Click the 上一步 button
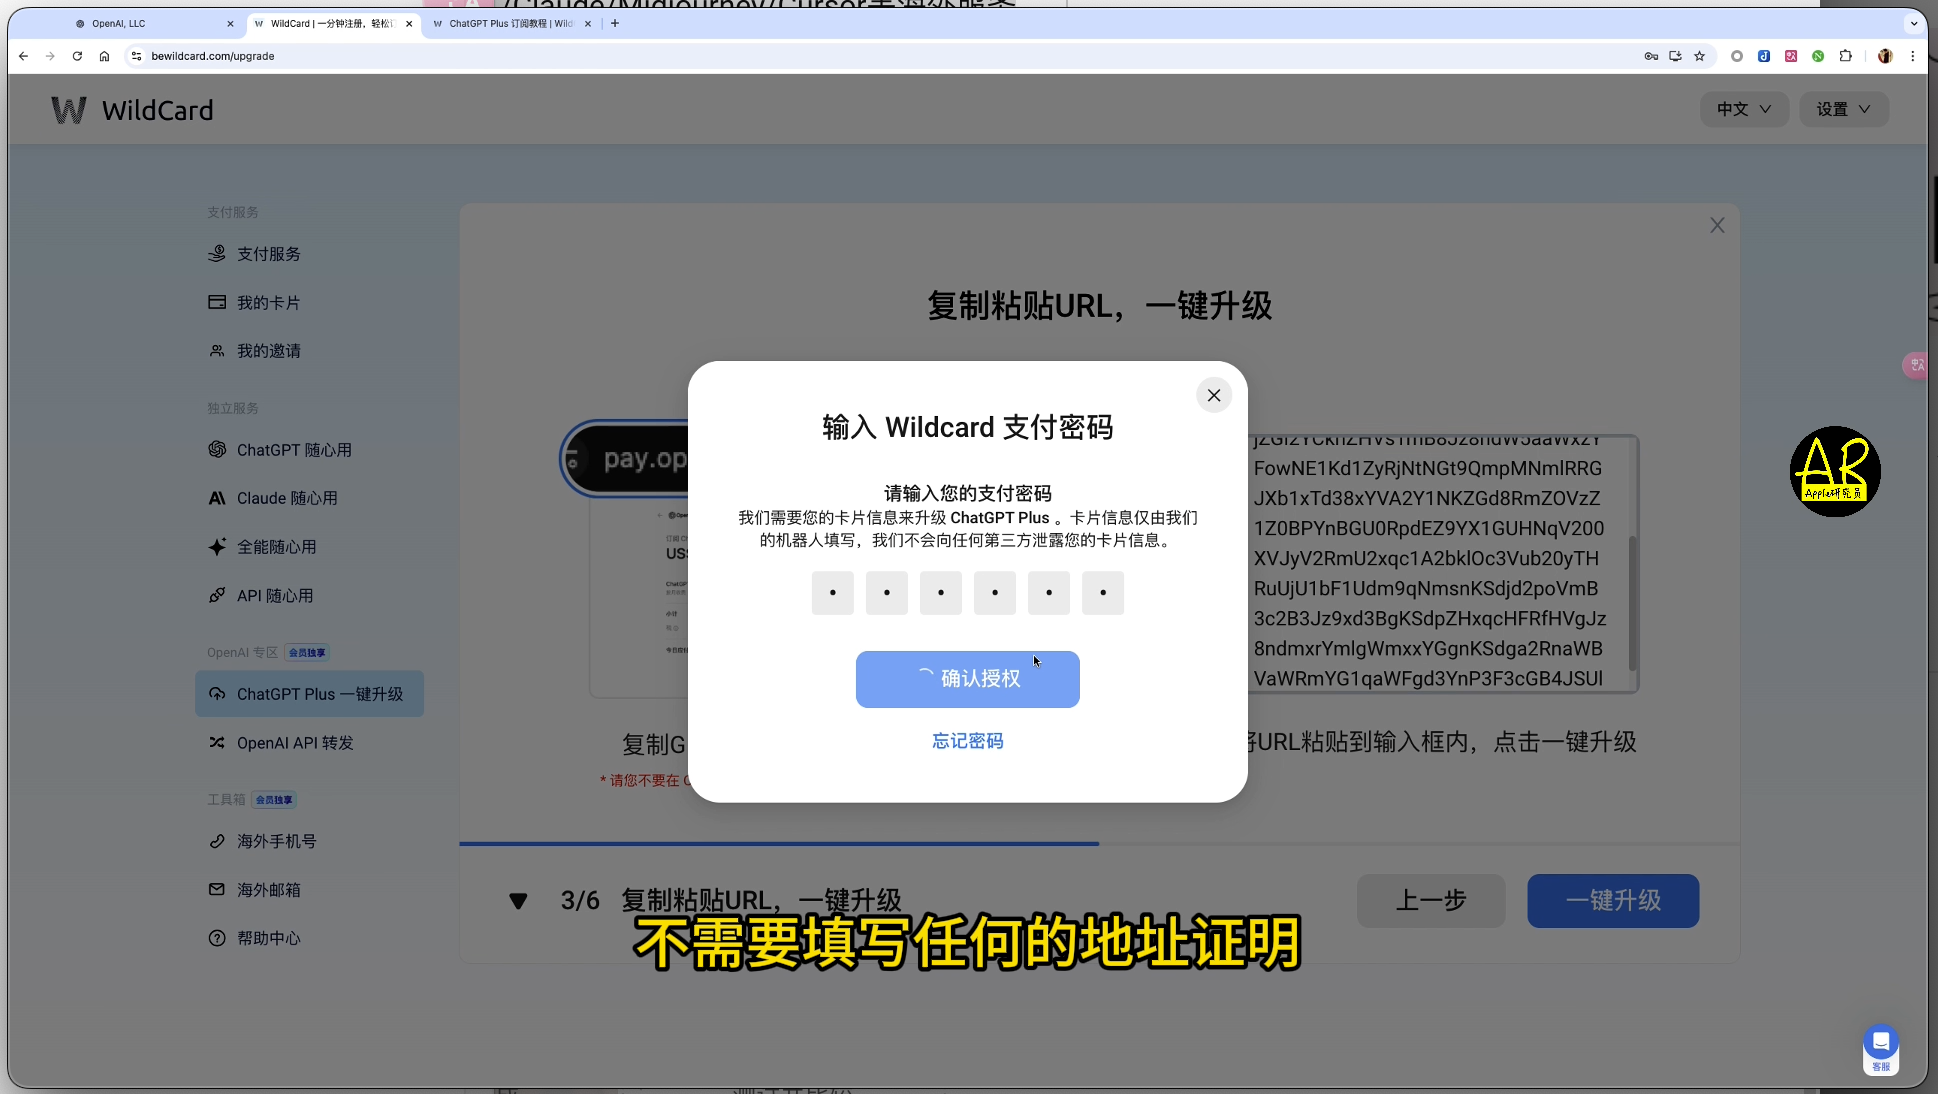The width and height of the screenshot is (1938, 1094). (1430, 901)
